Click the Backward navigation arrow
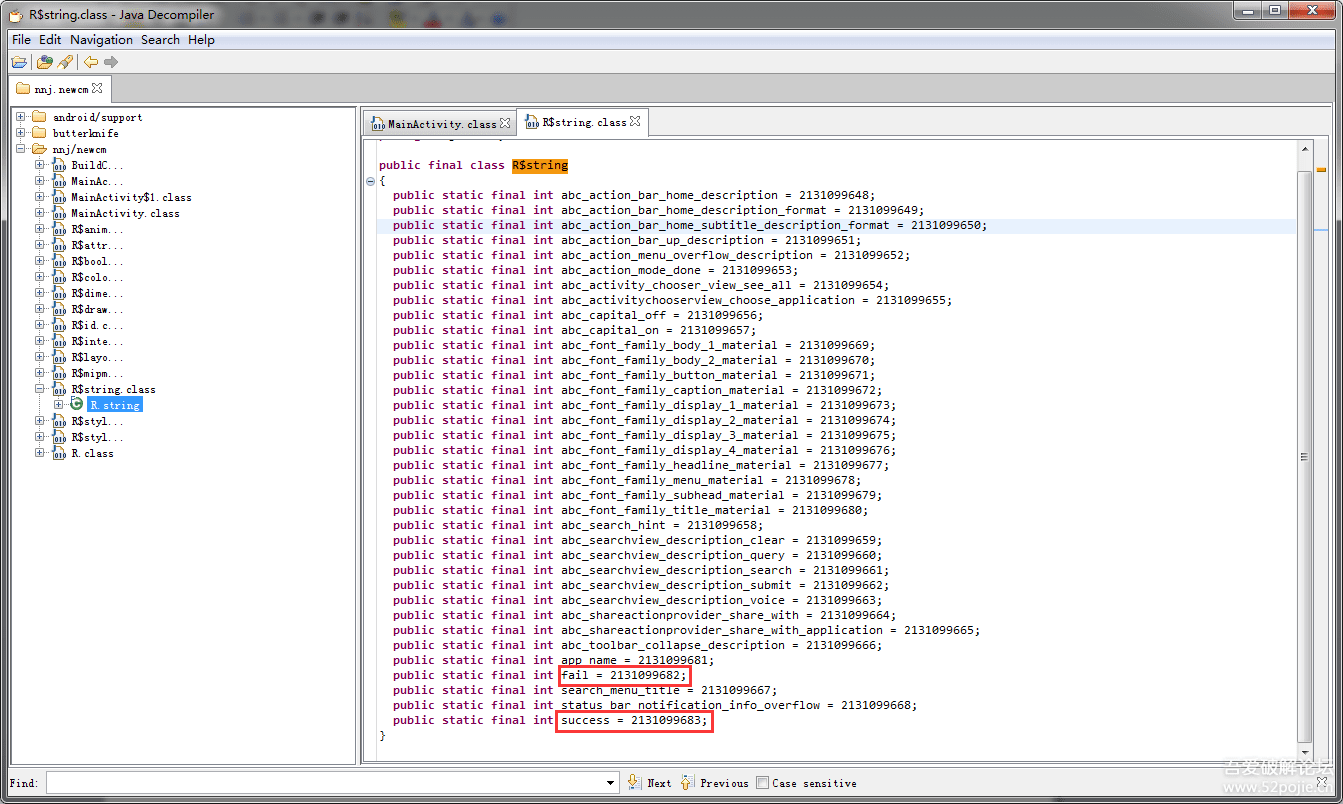The image size is (1343, 804). tap(91, 62)
